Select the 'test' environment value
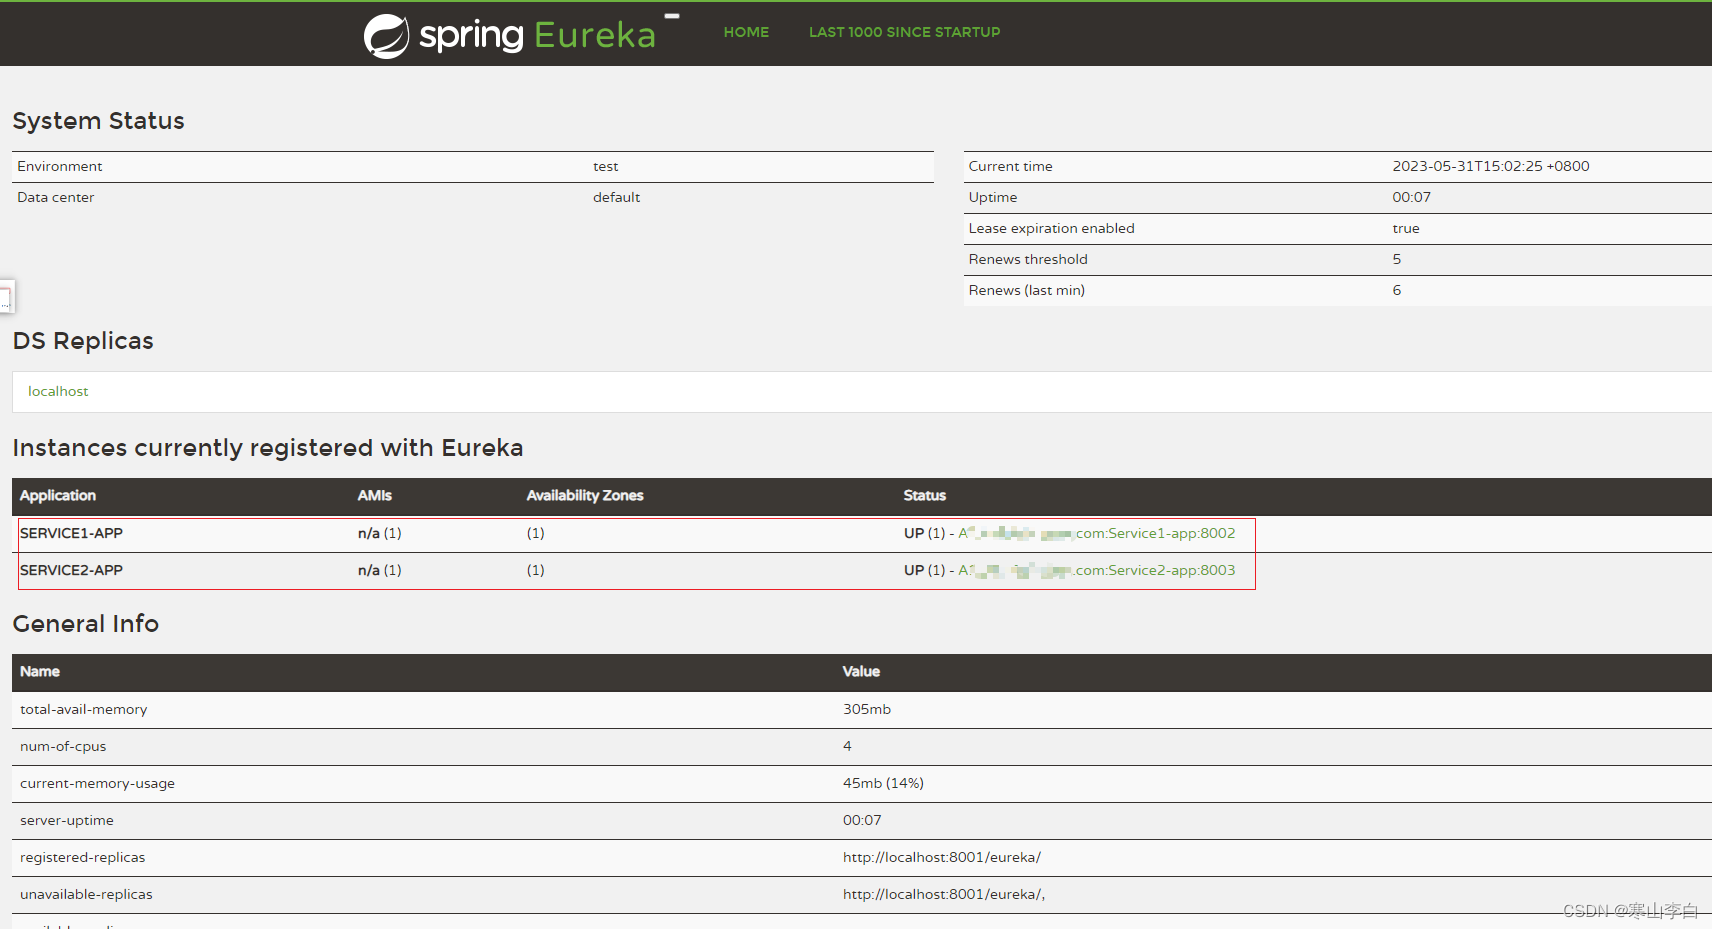This screenshot has height=929, width=1712. pyautogui.click(x=606, y=166)
